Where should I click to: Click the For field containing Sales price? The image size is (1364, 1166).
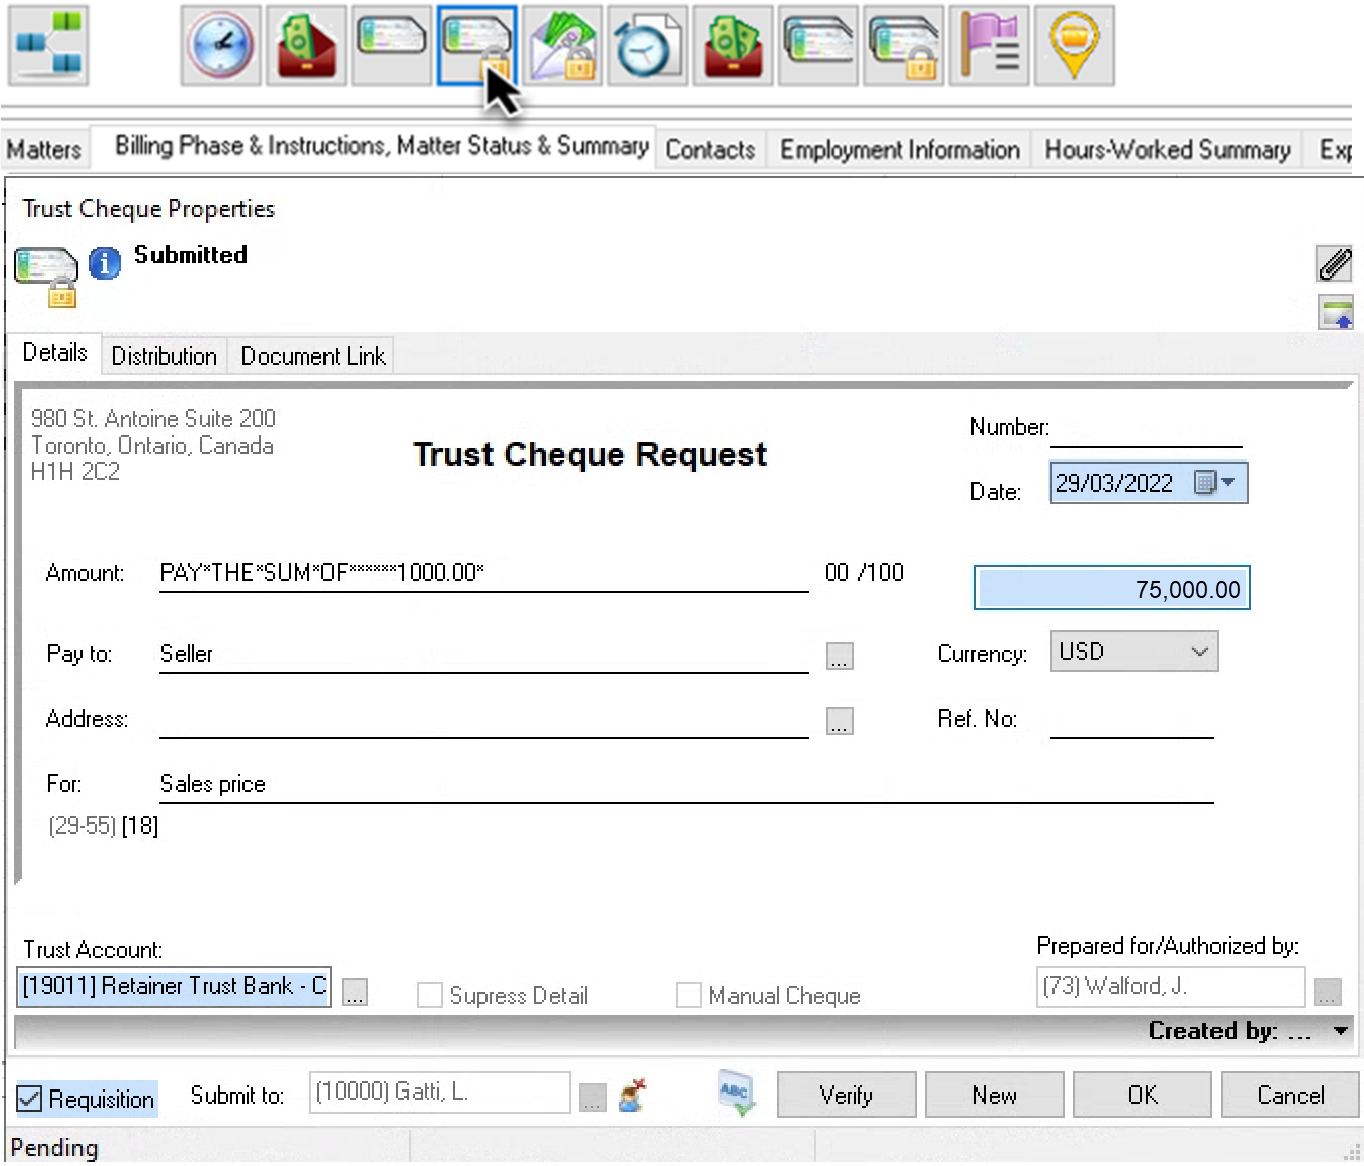[686, 785]
